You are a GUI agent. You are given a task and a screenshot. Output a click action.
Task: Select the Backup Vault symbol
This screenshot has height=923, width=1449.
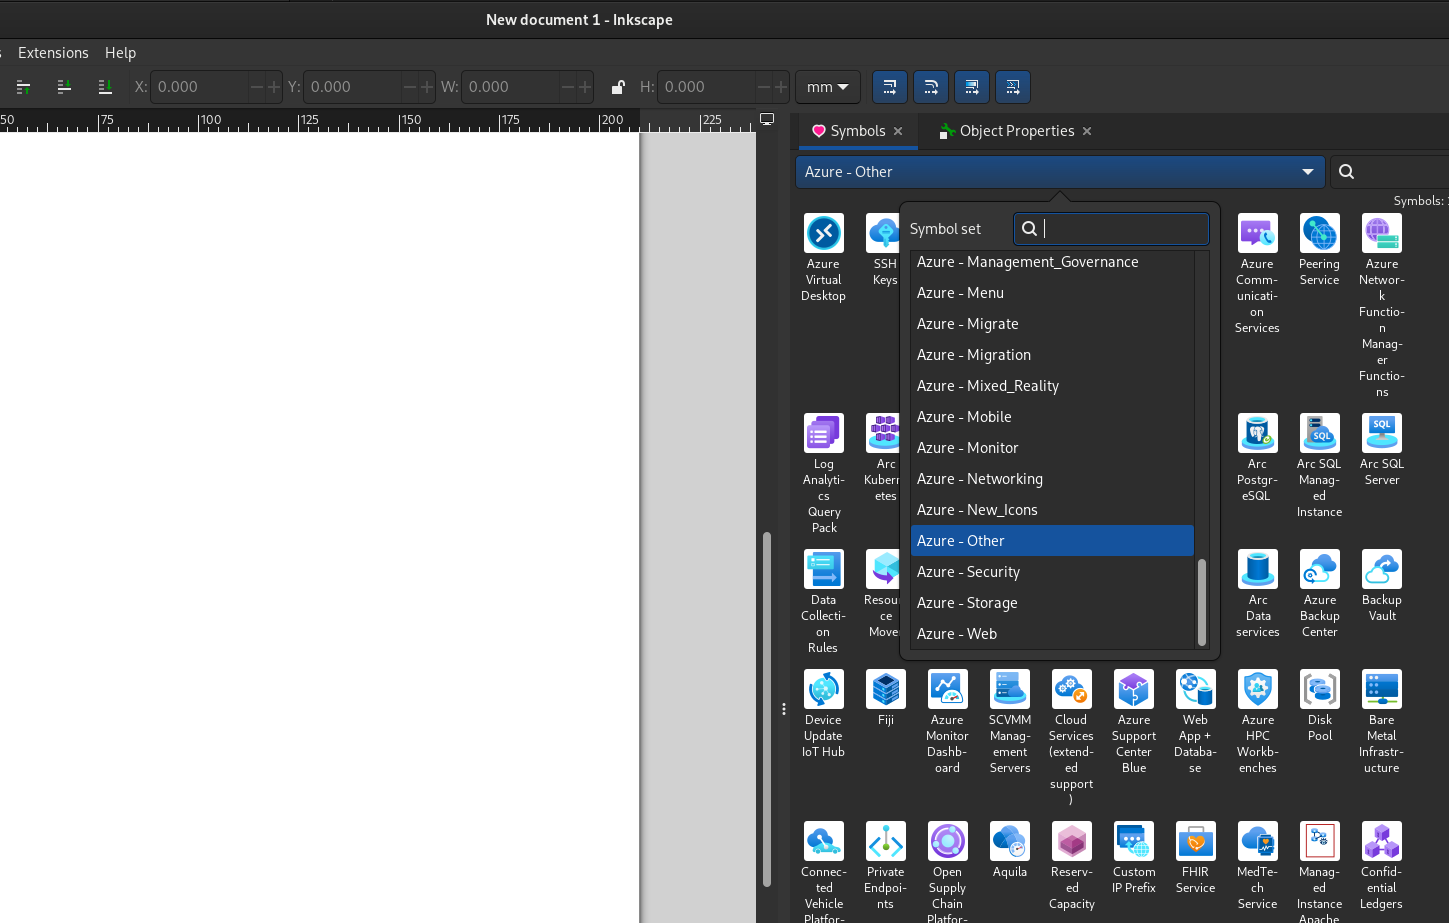tap(1382, 585)
